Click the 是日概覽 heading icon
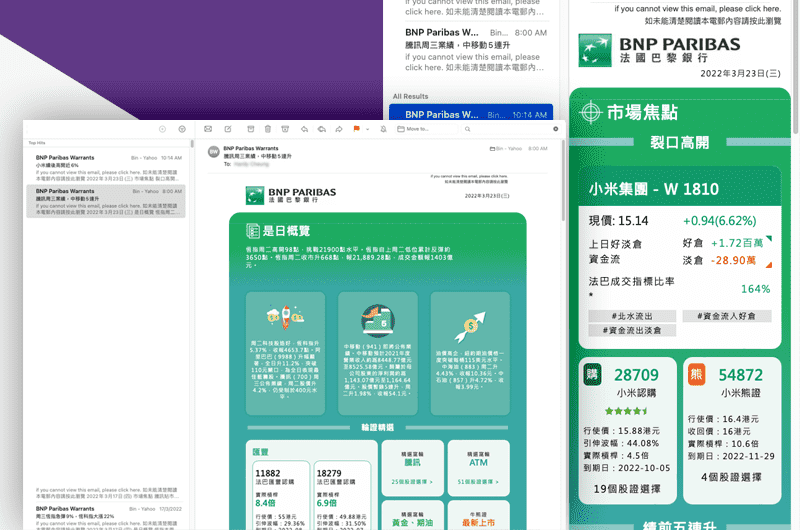 (x=253, y=231)
